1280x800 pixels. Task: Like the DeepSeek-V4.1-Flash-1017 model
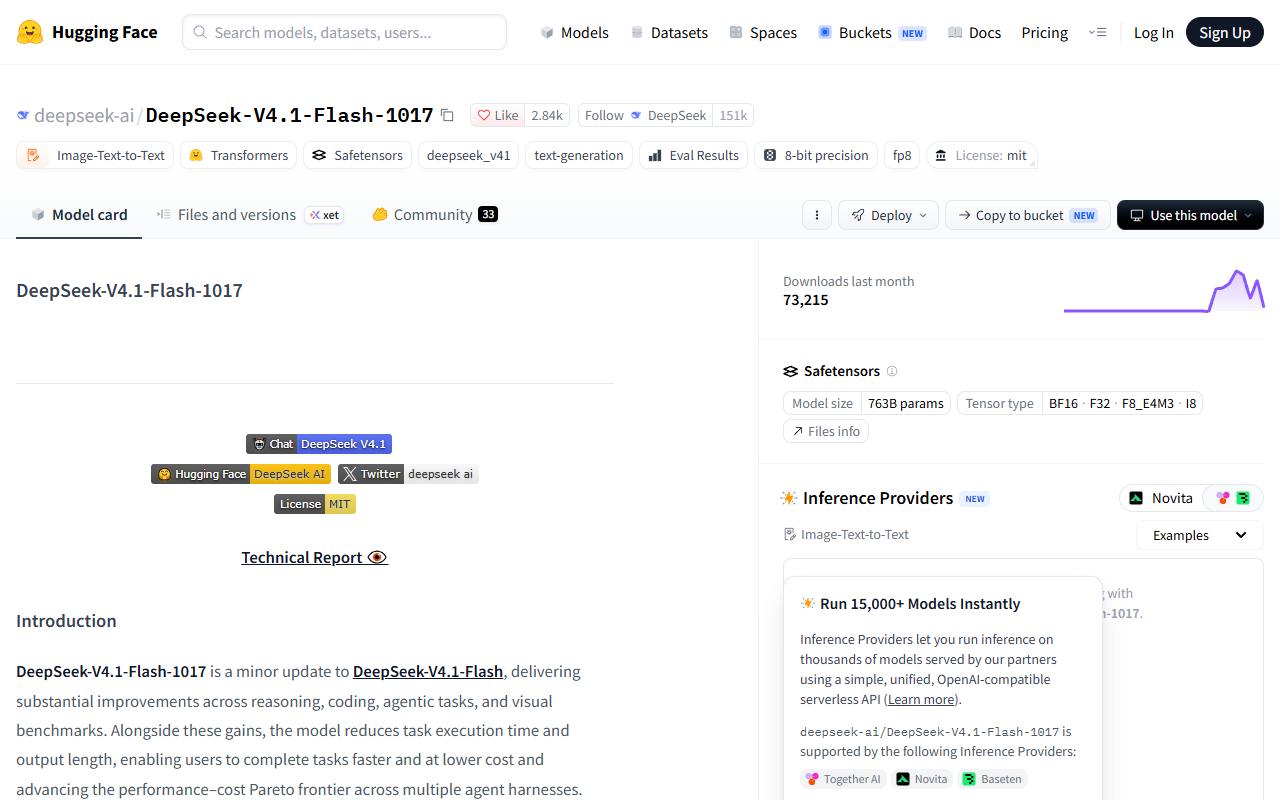click(497, 115)
